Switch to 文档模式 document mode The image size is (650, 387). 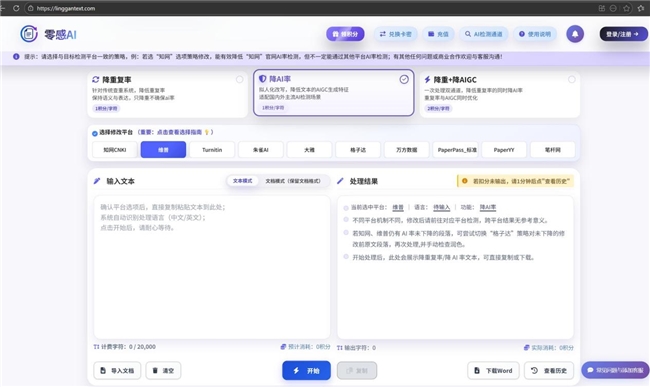(293, 181)
